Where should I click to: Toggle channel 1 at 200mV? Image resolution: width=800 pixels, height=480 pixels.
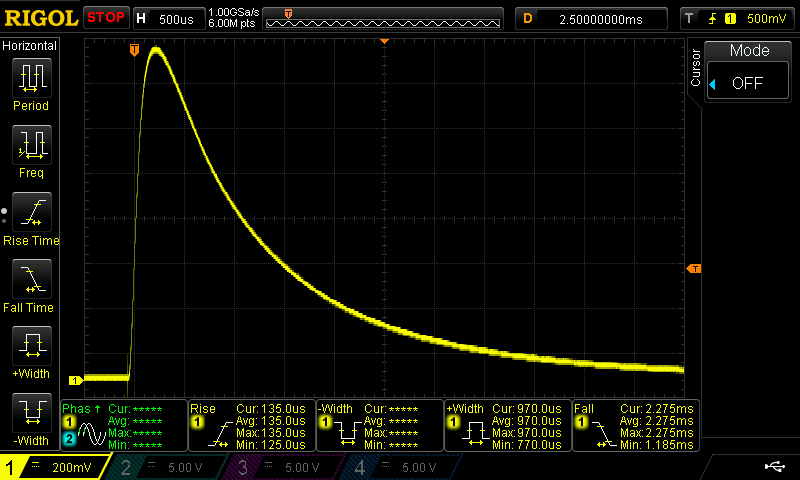[x=55, y=466]
